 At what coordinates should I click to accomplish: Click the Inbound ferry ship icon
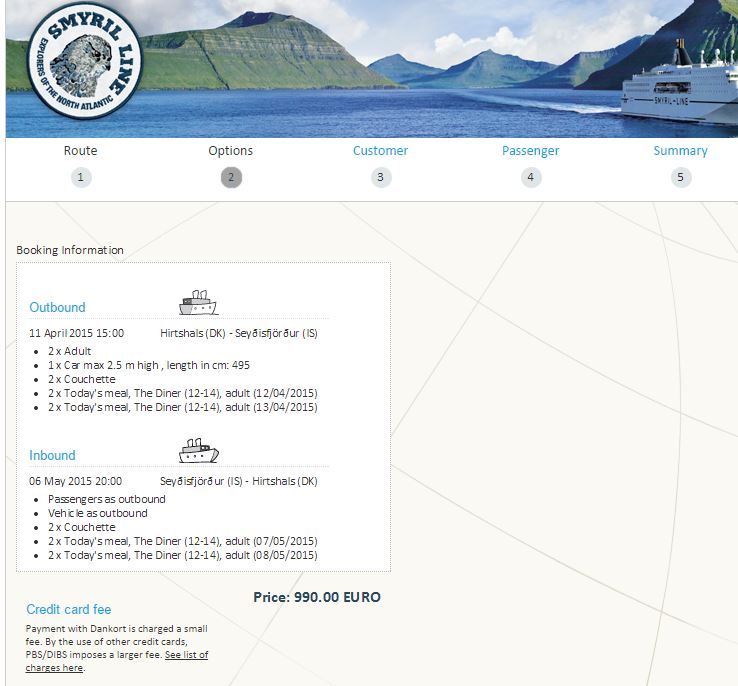coord(199,451)
